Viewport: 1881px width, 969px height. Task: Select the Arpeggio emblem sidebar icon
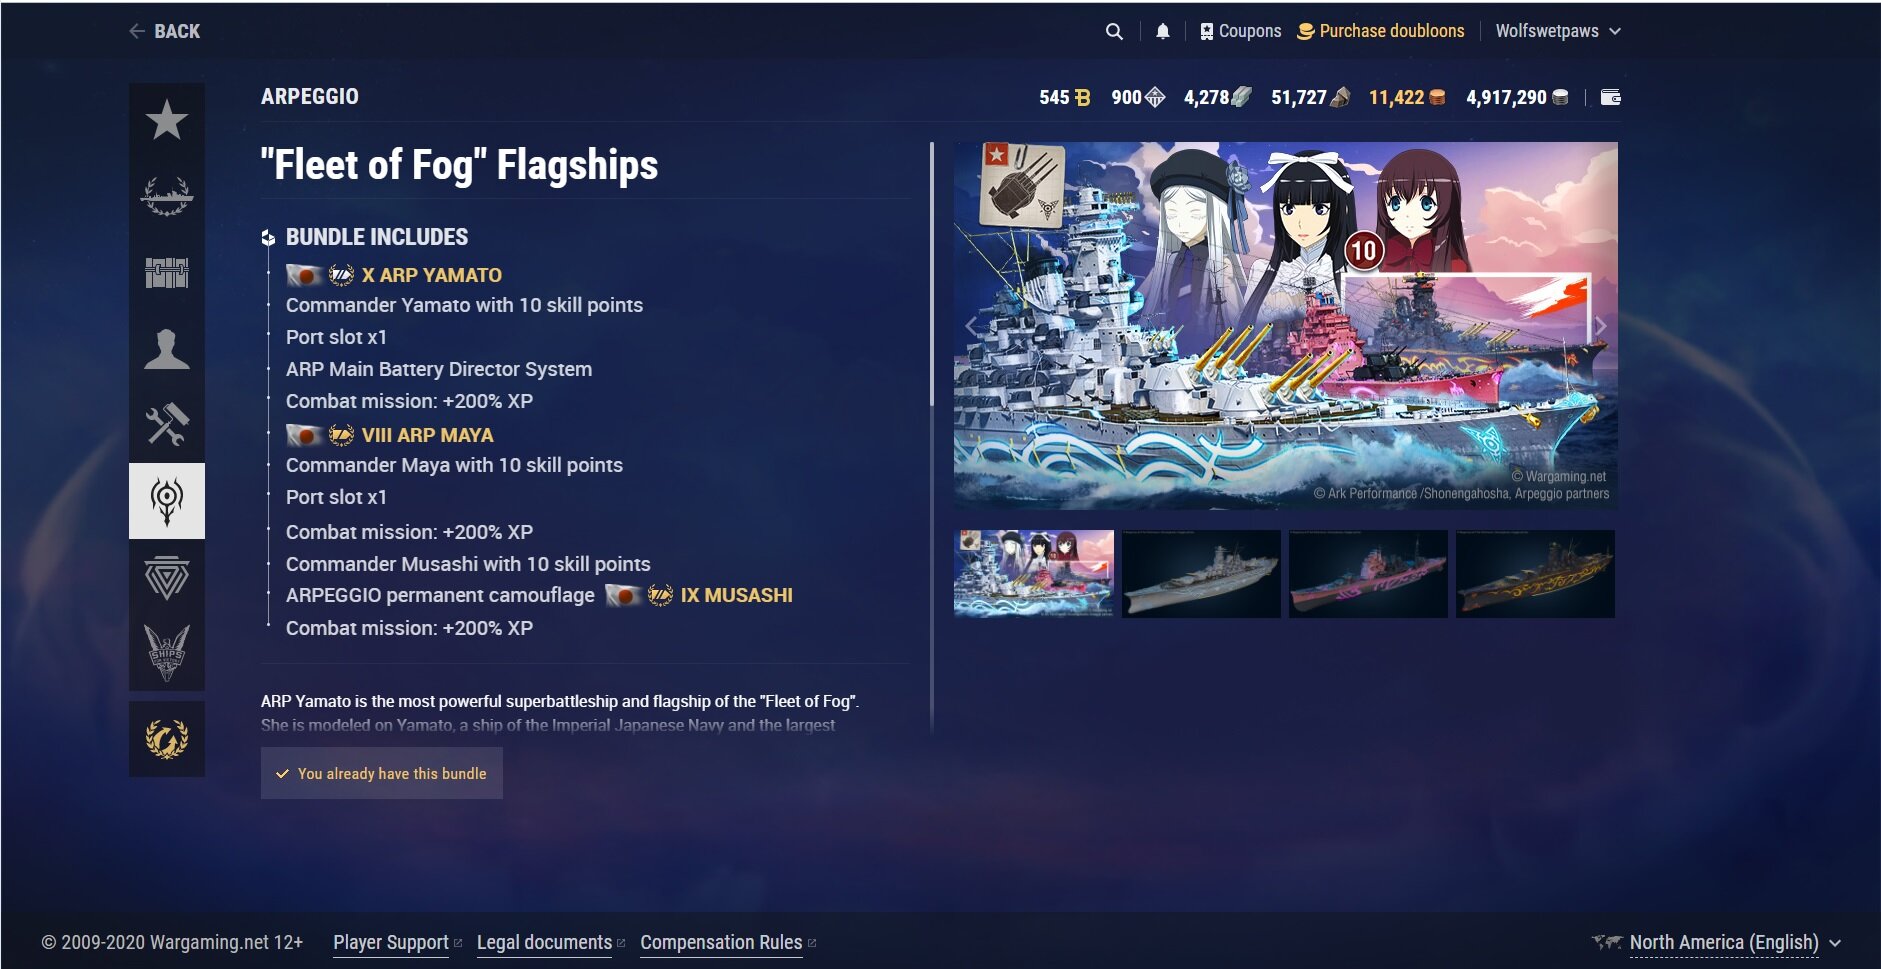click(x=167, y=501)
